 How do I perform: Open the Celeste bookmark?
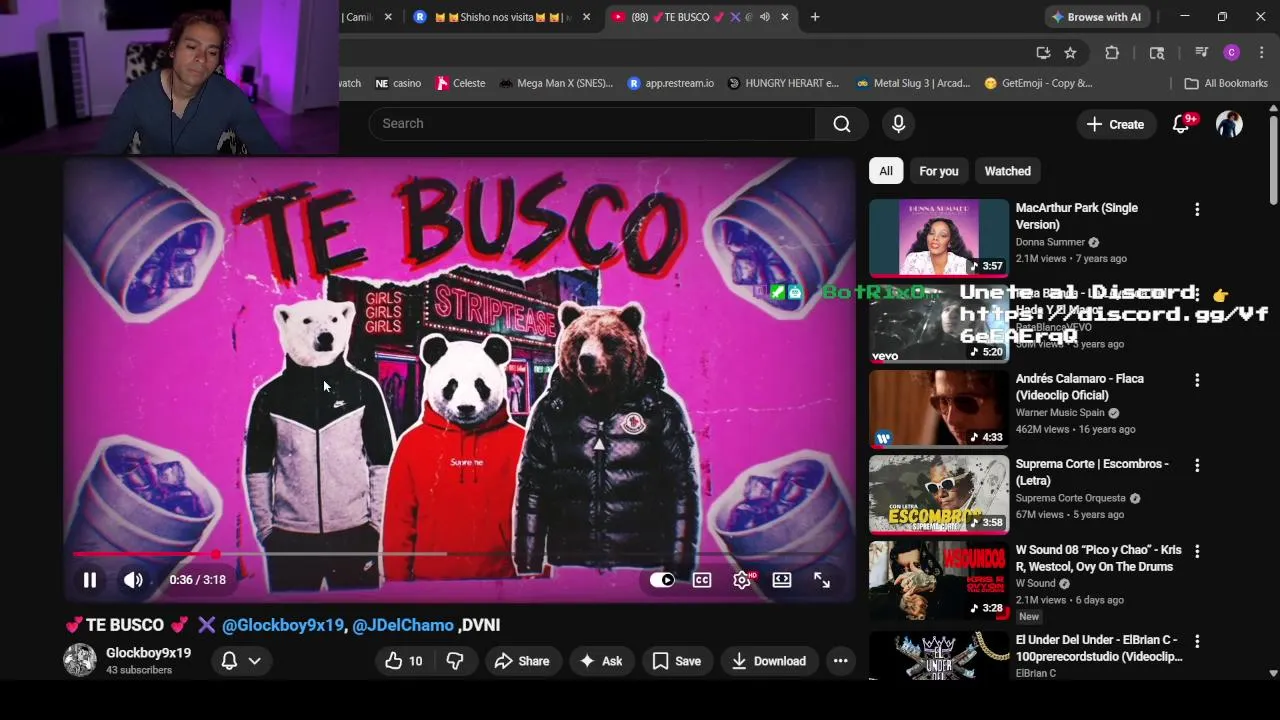coord(460,83)
